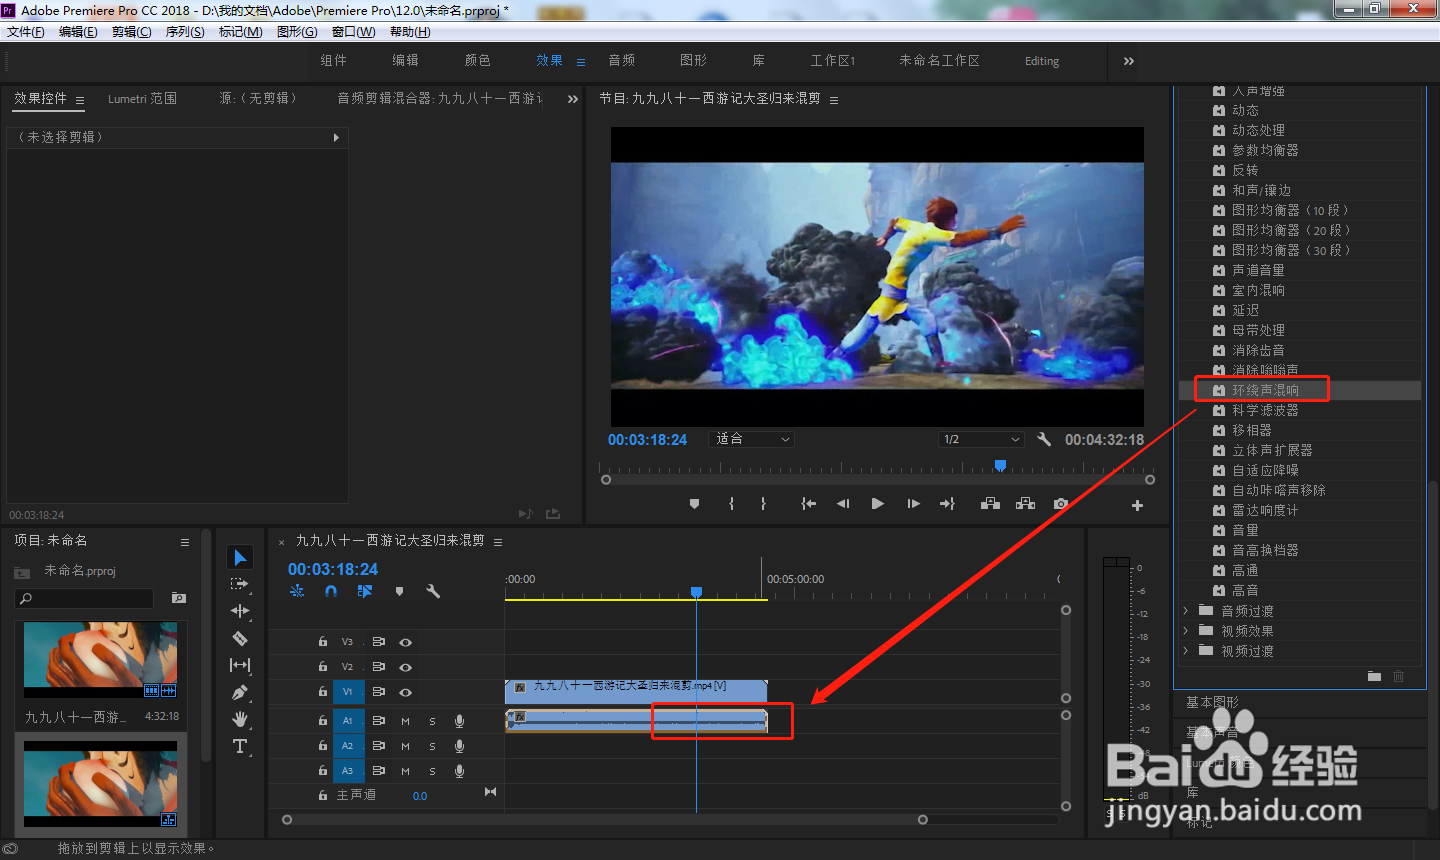Viewport: 1440px width, 860px height.
Task: Toggle V3 track visibility eye
Action: point(406,642)
